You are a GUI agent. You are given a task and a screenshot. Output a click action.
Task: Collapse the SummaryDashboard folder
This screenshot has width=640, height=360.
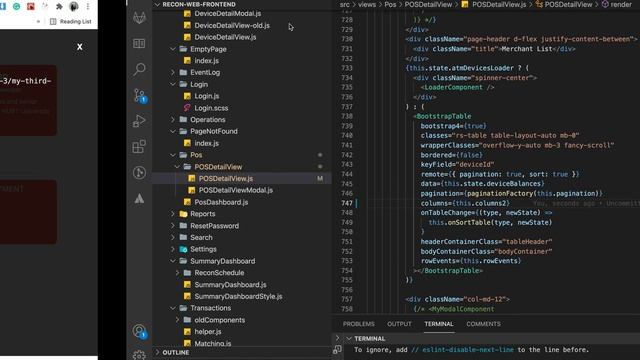tap(173, 261)
